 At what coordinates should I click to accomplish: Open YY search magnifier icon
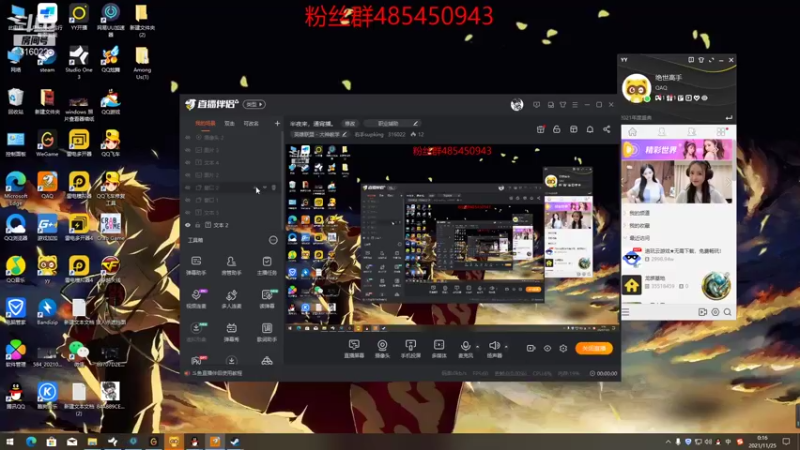click(x=728, y=312)
